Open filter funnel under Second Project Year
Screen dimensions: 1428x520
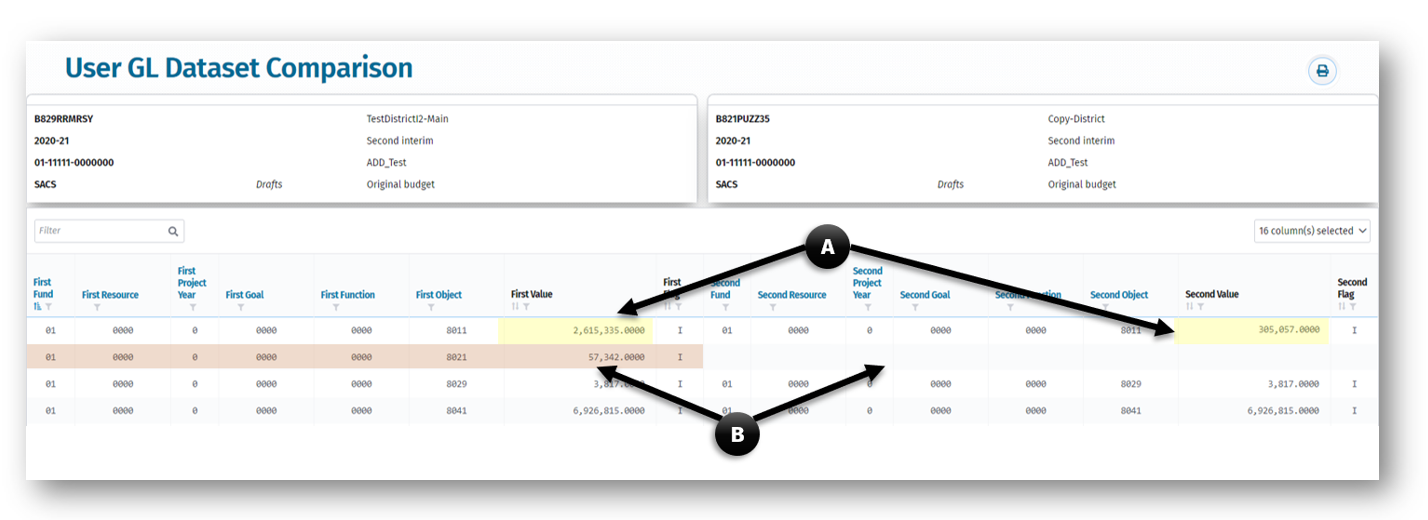(x=868, y=307)
